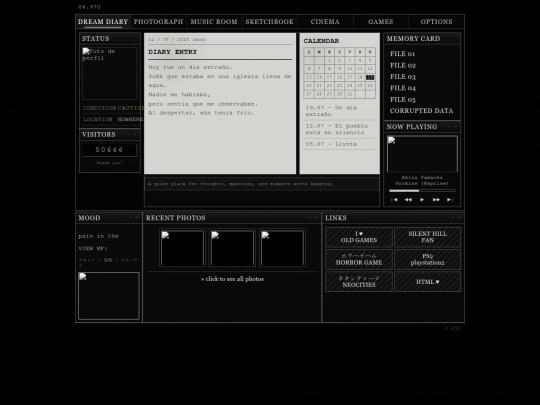
Task: Open the rightmost recent photo thumbnail
Action: point(282,248)
